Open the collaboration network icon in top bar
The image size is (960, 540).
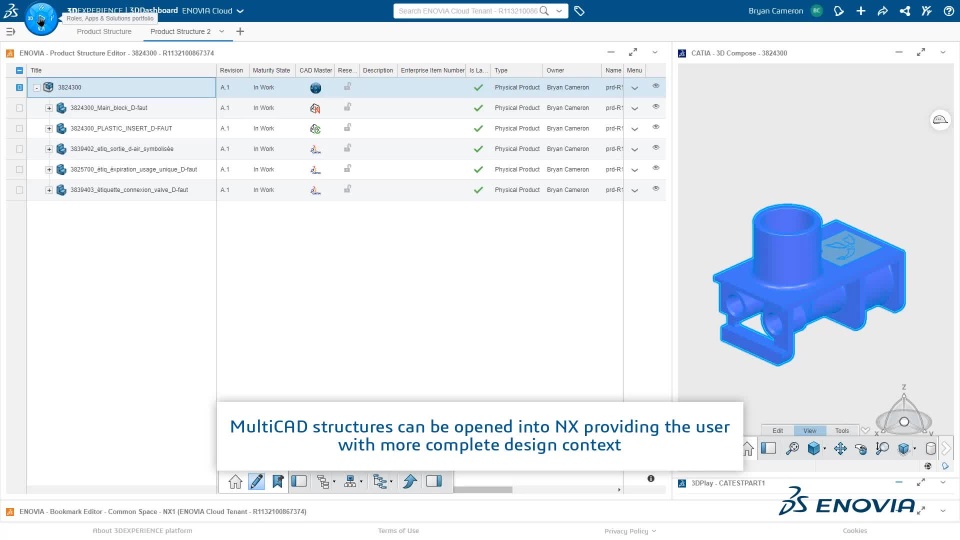pyautogui.click(x=905, y=11)
